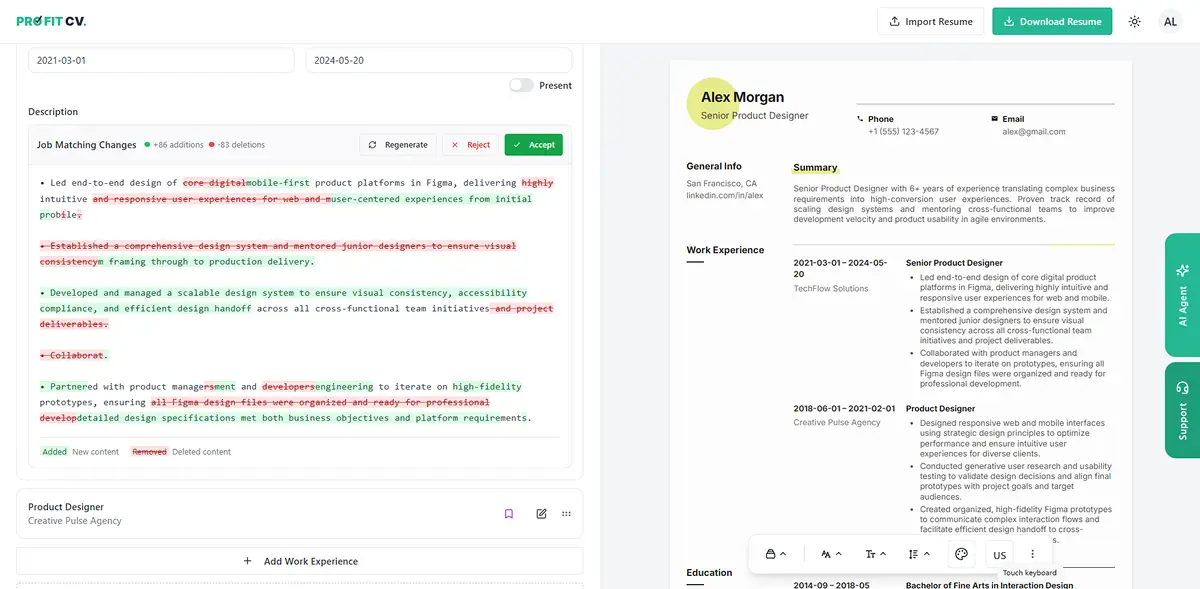
Task: Edit the start date field 2021-03-01
Action: tap(161, 60)
